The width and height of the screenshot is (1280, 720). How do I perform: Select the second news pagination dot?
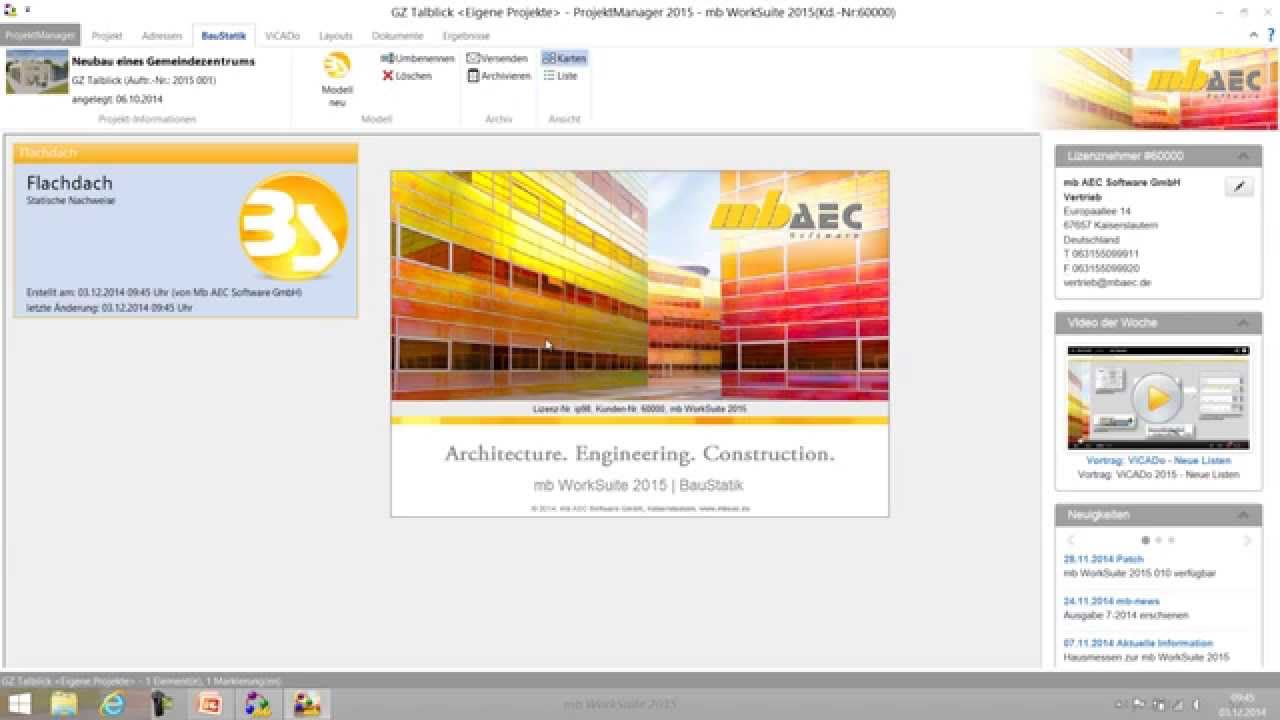pos(1158,540)
